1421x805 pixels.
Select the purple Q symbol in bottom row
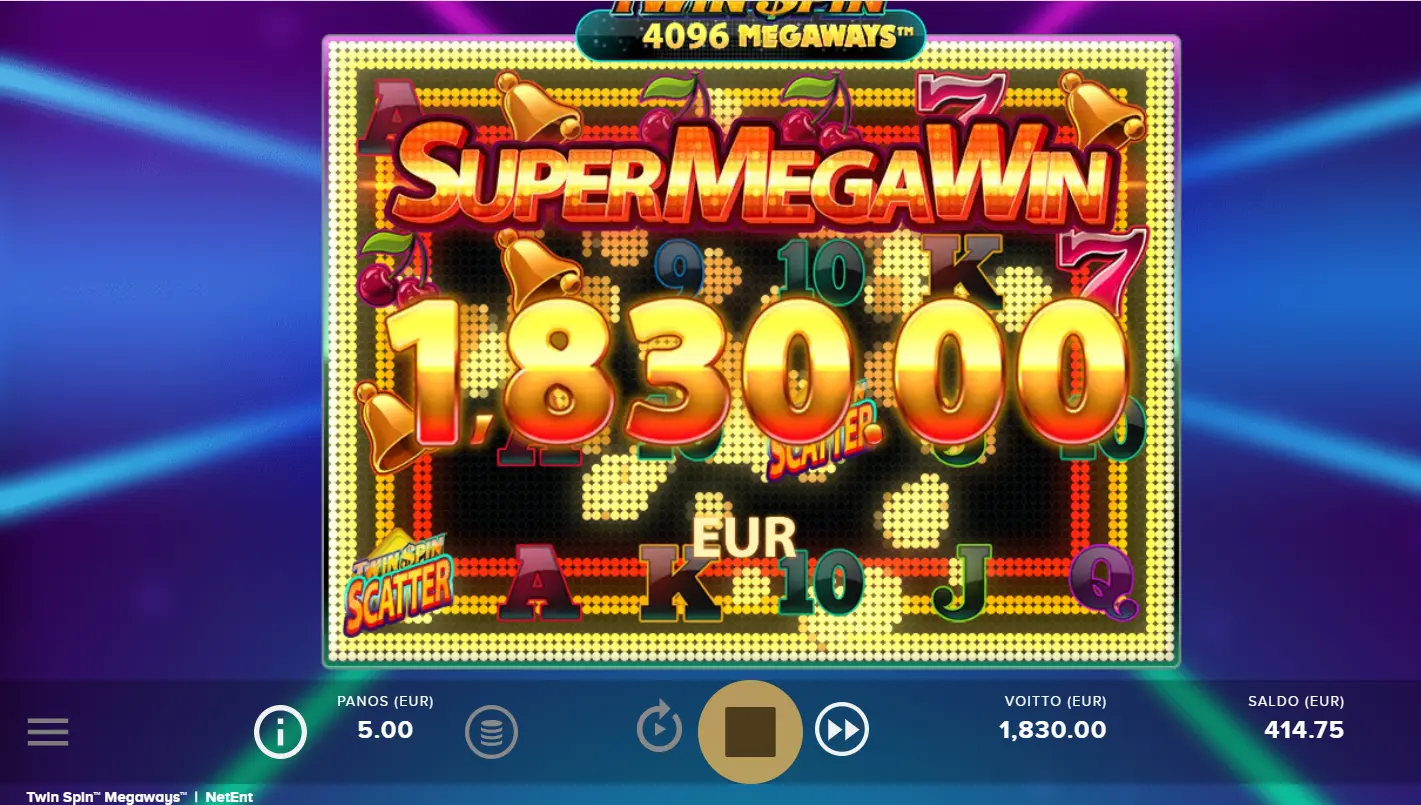[x=1104, y=582]
